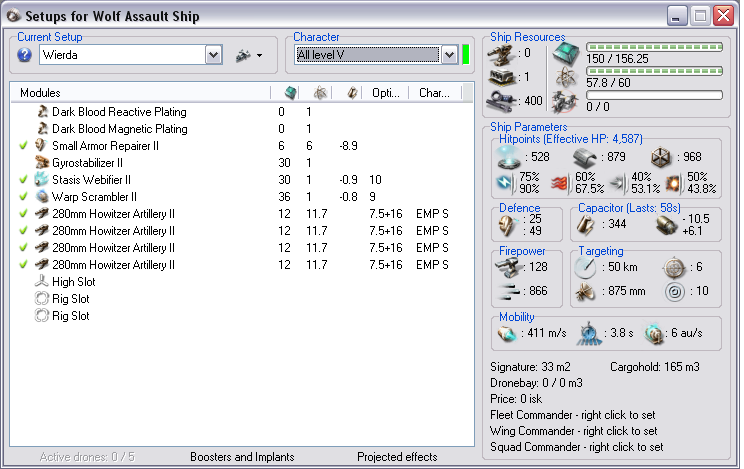Click the CPU resource icon

coord(566,53)
